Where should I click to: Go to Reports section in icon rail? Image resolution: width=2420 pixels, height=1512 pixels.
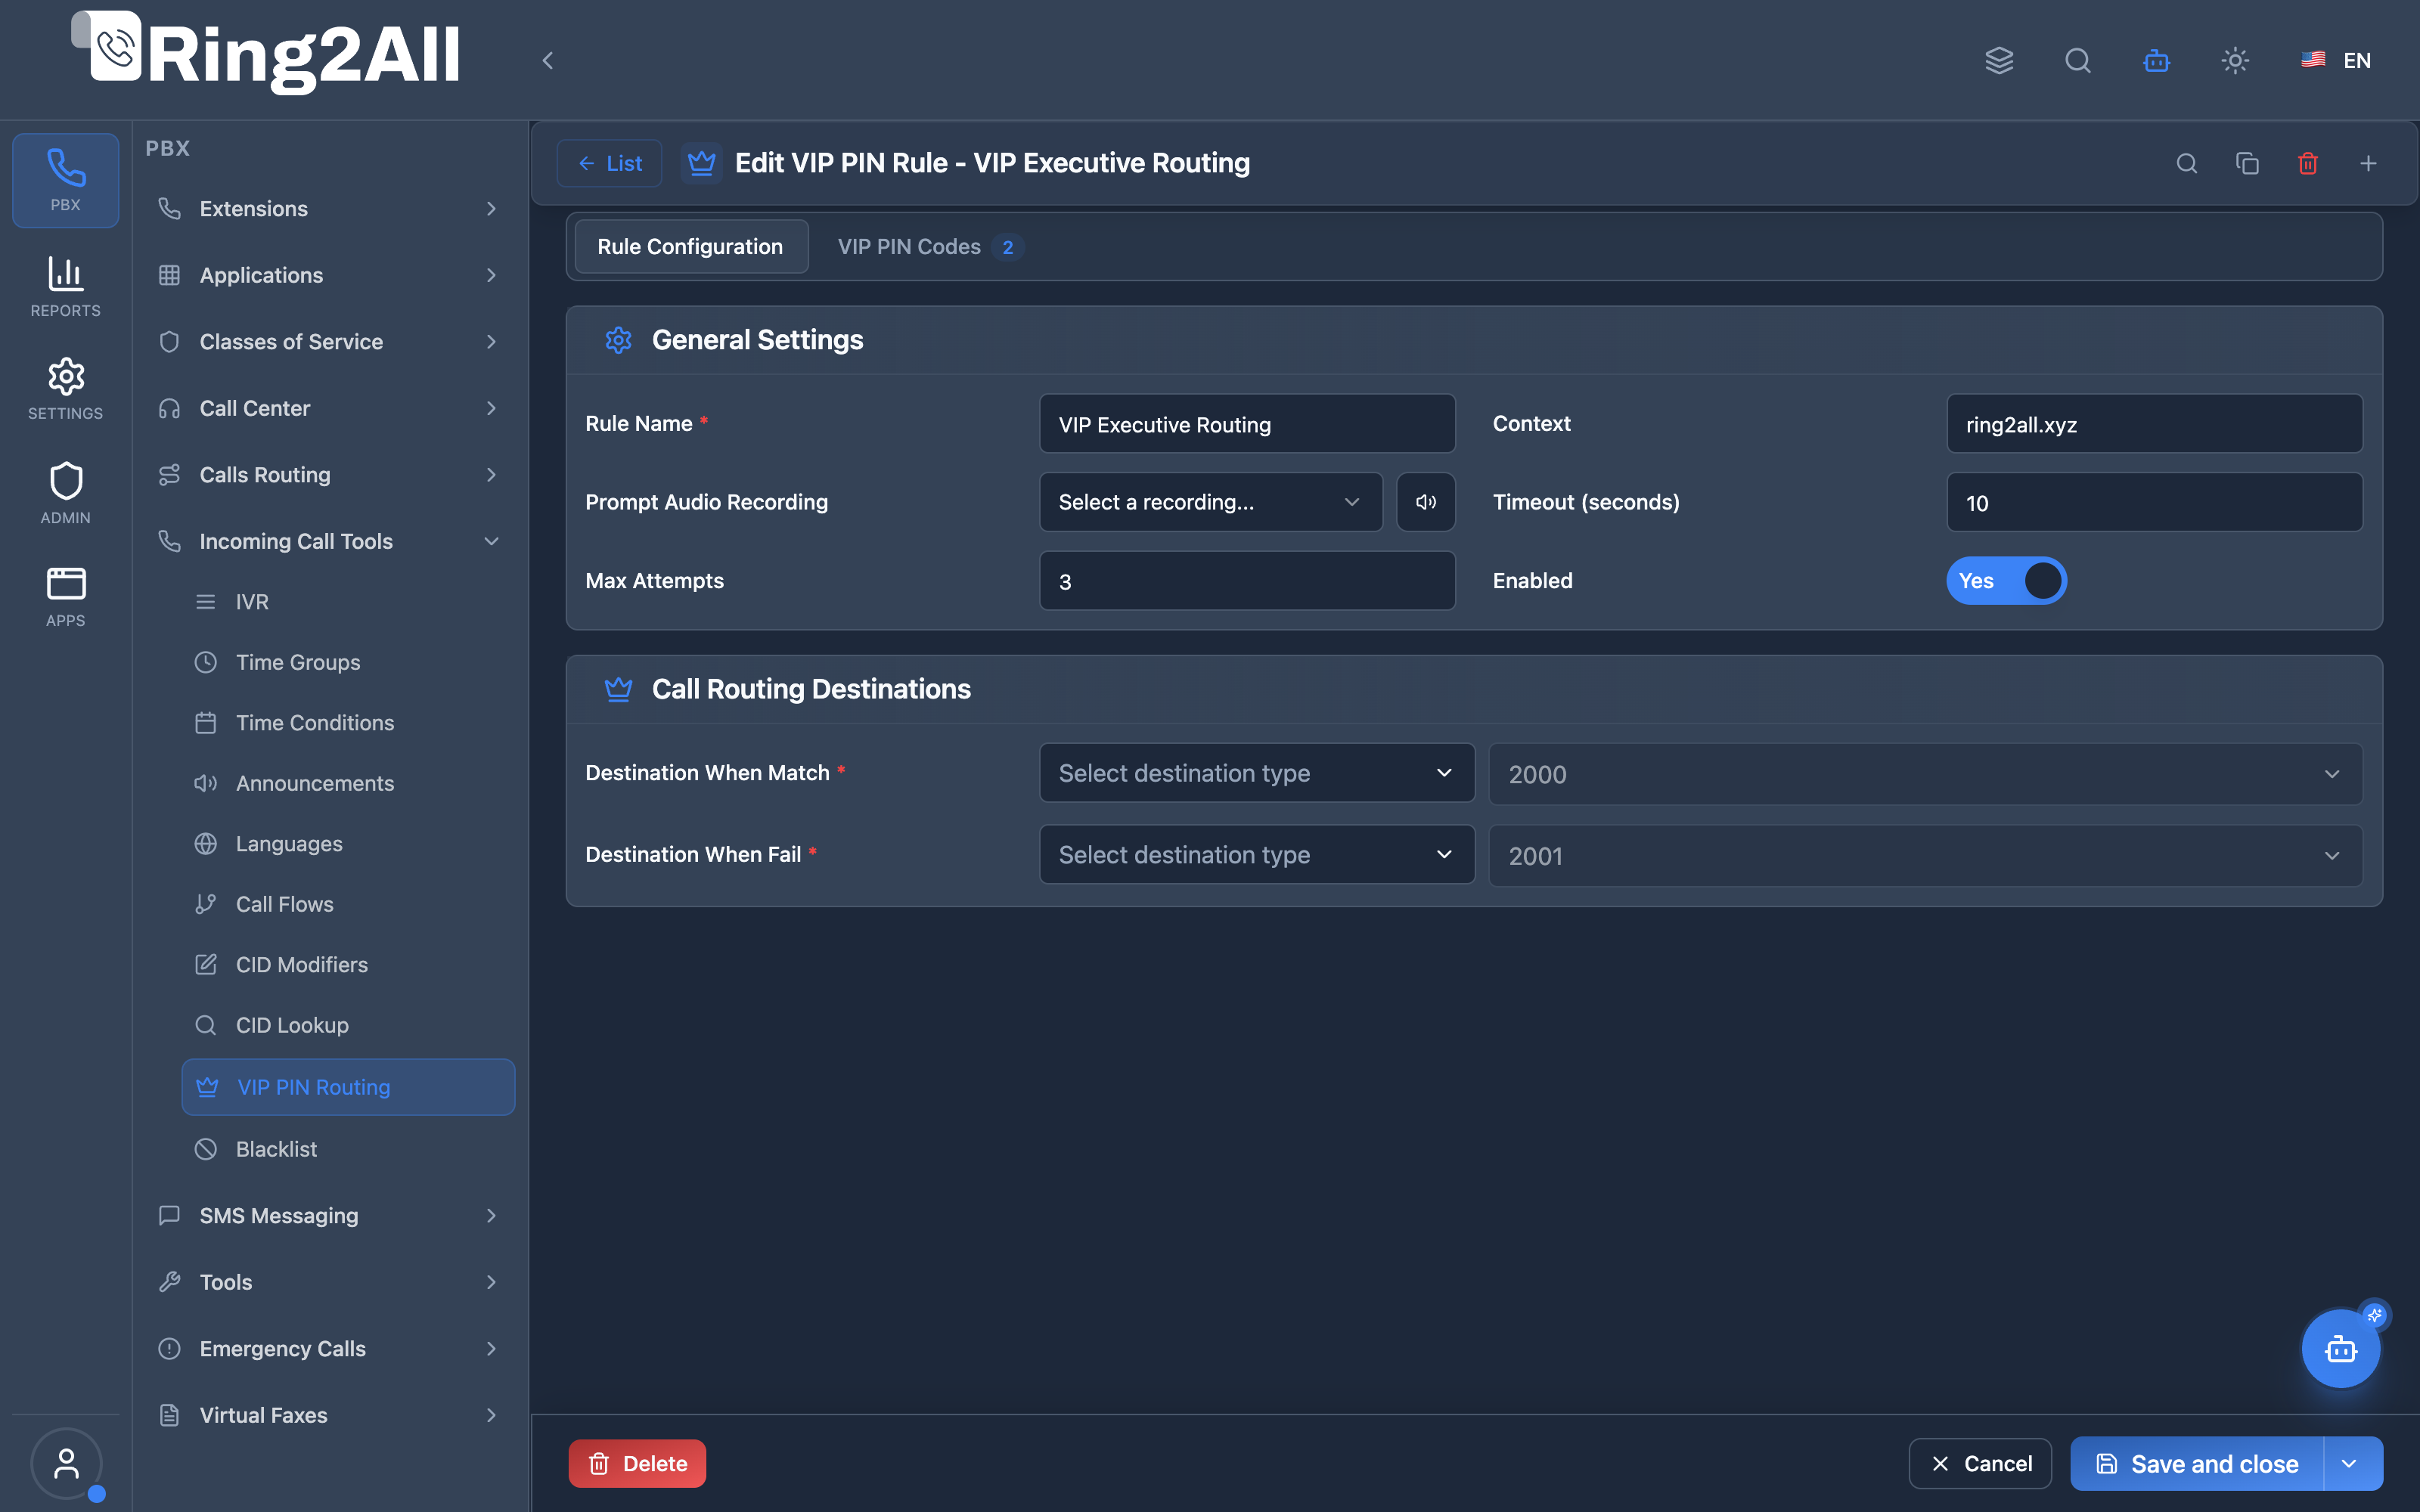(x=66, y=287)
